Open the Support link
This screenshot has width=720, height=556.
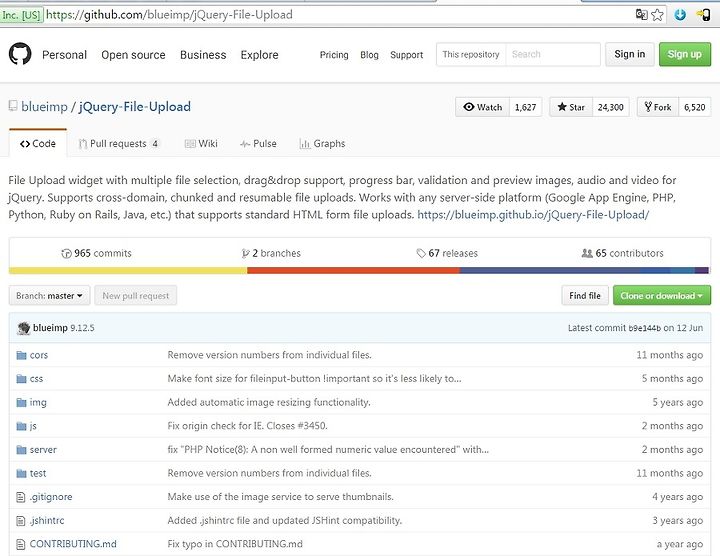[x=406, y=55]
